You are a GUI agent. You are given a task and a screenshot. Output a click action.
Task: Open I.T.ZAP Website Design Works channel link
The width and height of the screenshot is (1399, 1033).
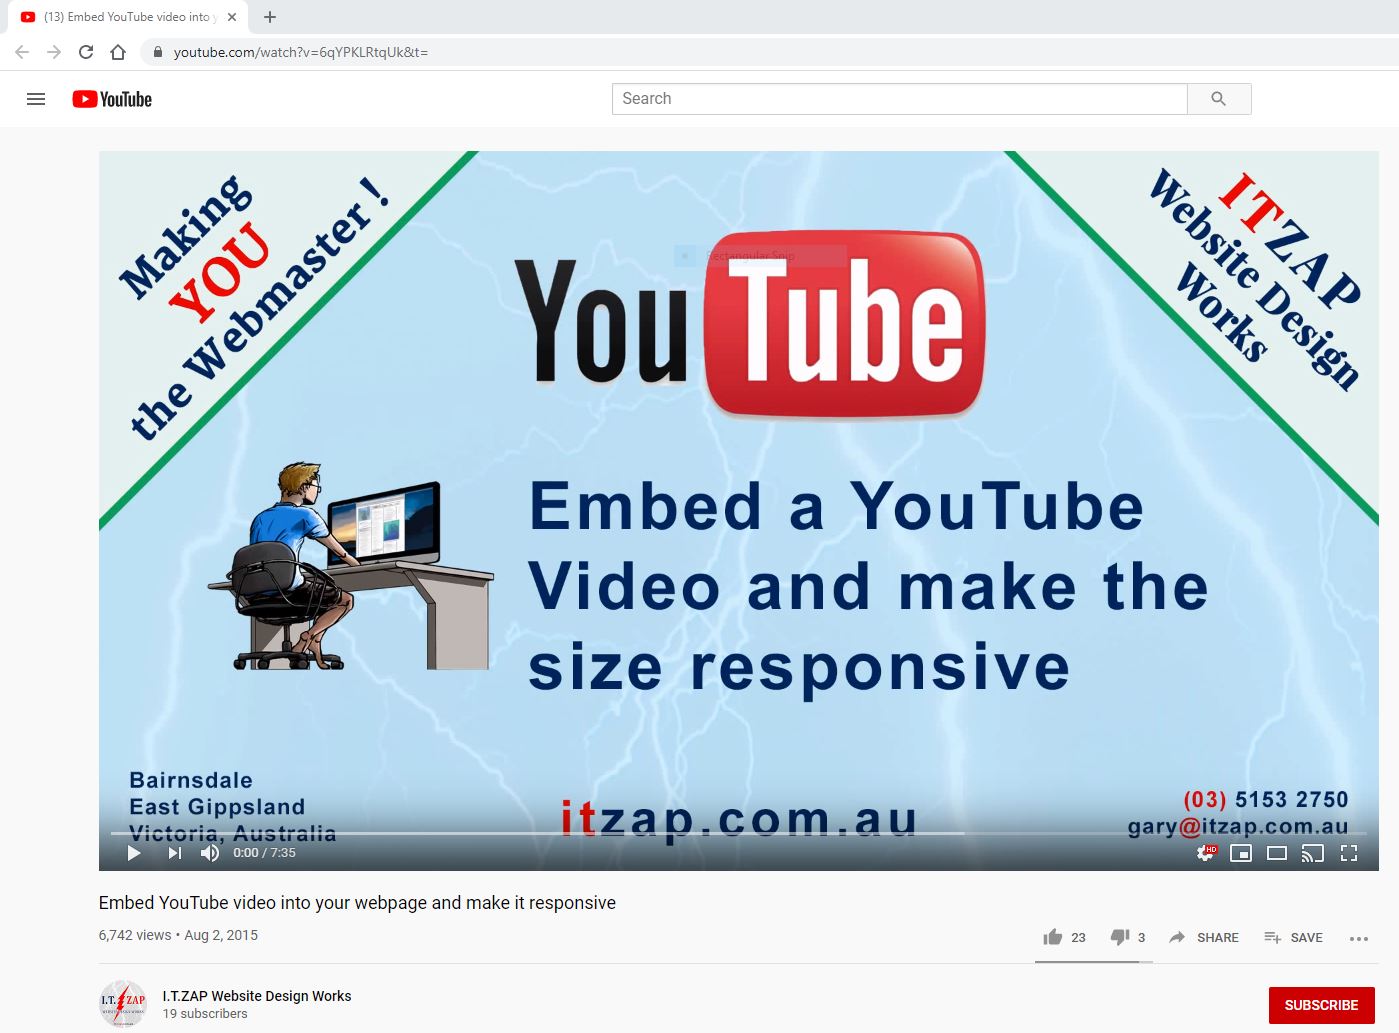pos(257,996)
